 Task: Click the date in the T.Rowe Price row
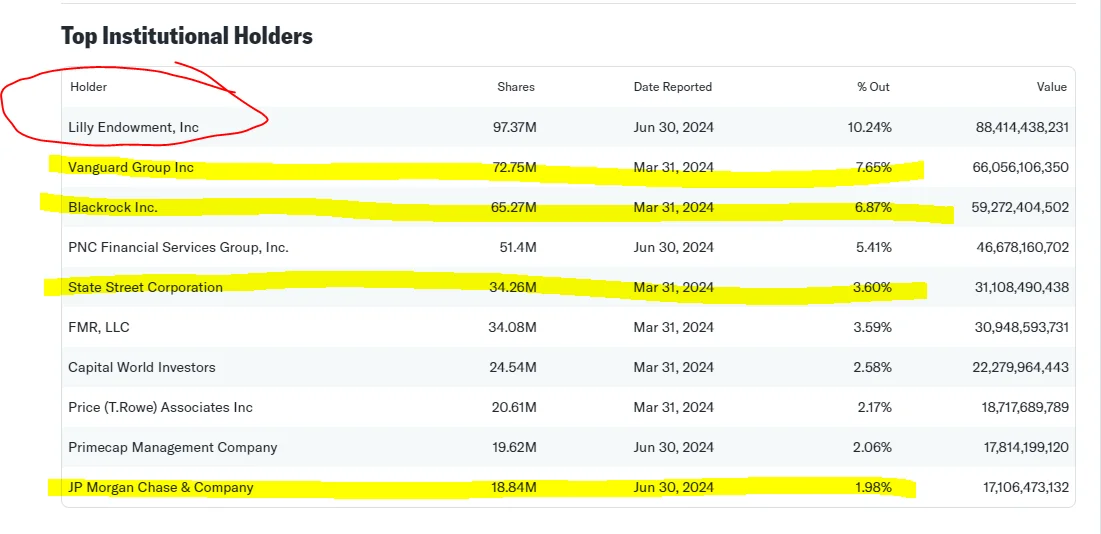click(x=674, y=408)
